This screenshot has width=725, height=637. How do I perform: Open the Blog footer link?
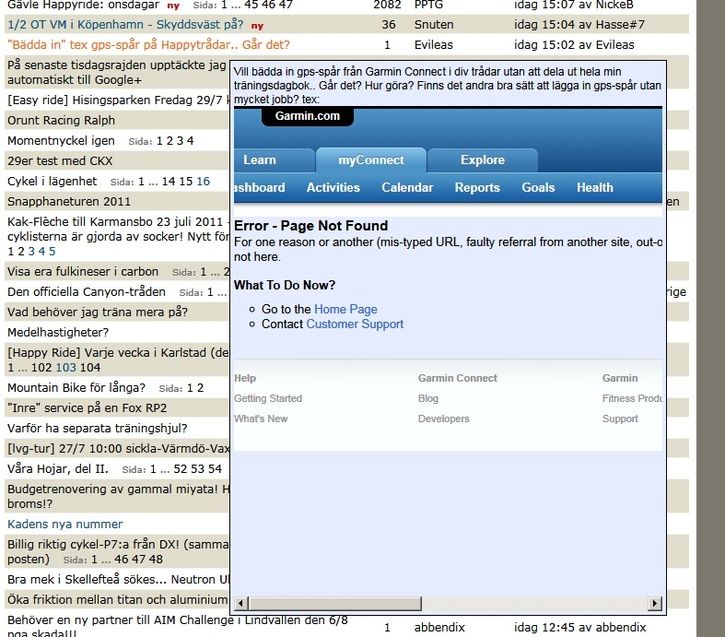428,398
